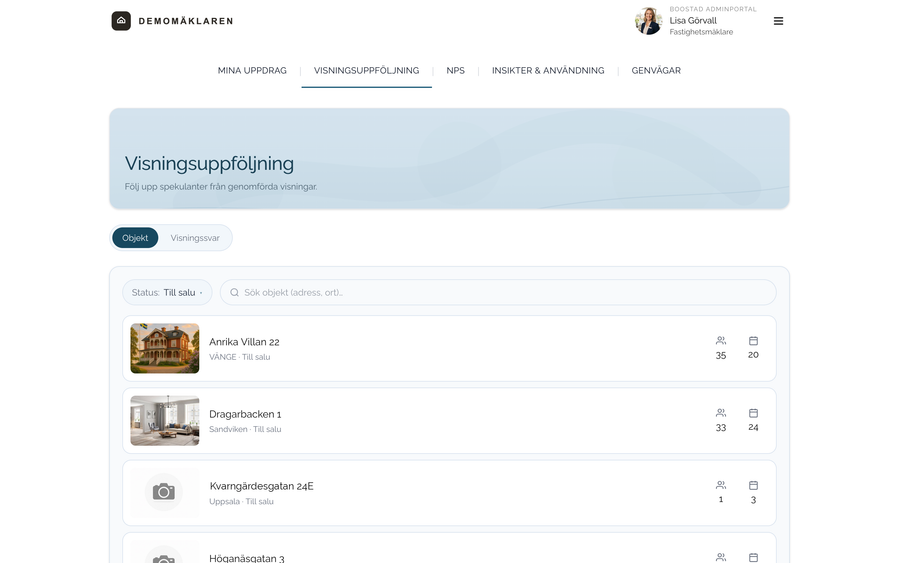Viewport: 900px width, 563px height.
Task: Open the Insikter & användning tab
Action: coord(548,71)
